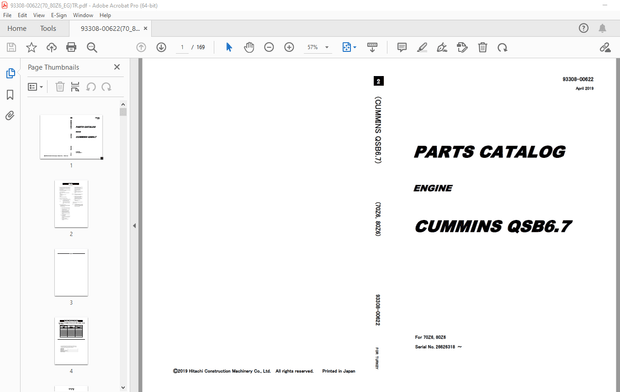Expand the fit page tool dropdown arrow
This screenshot has width=620, height=392.
(x=354, y=47)
